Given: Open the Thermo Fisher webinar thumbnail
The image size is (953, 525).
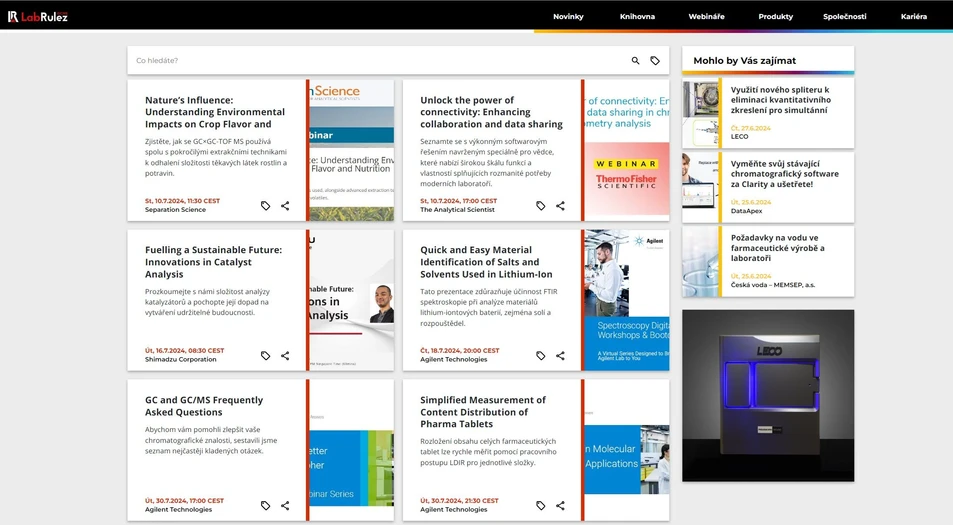Looking at the screenshot, I should 626,150.
